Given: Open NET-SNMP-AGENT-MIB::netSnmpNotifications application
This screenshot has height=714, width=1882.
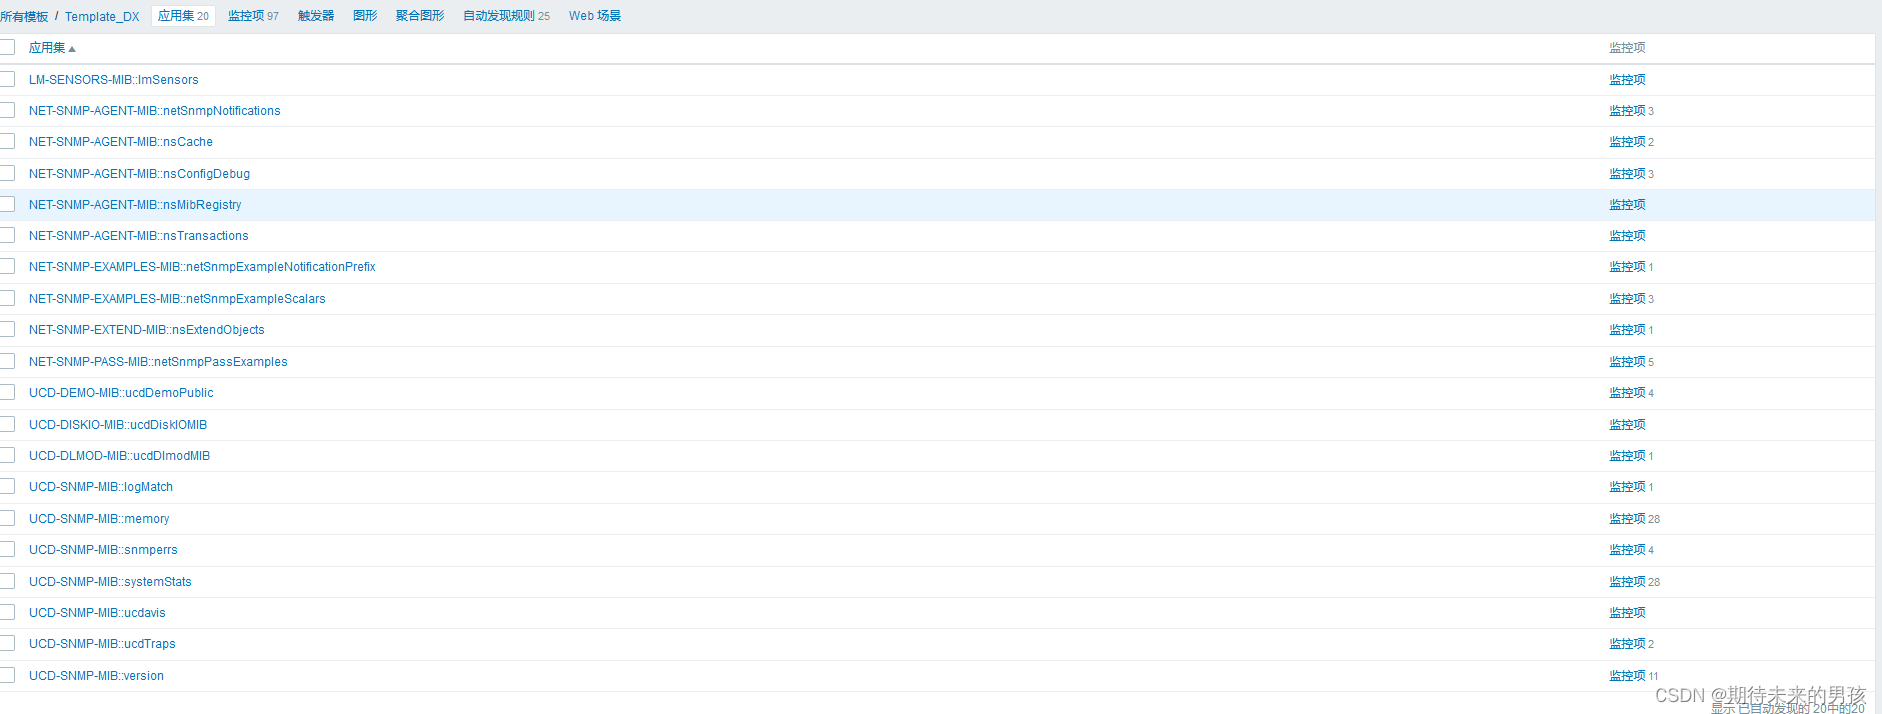Looking at the screenshot, I should [155, 111].
